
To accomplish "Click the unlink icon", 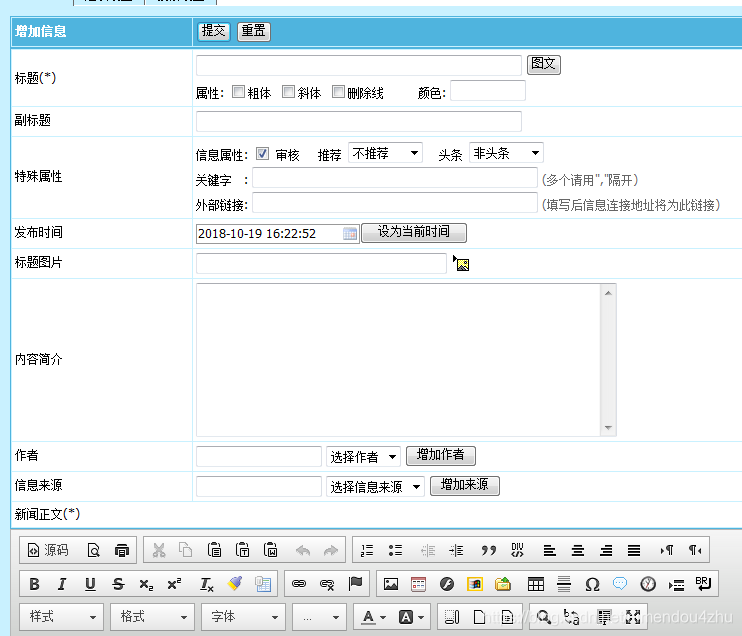I will (x=327, y=584).
